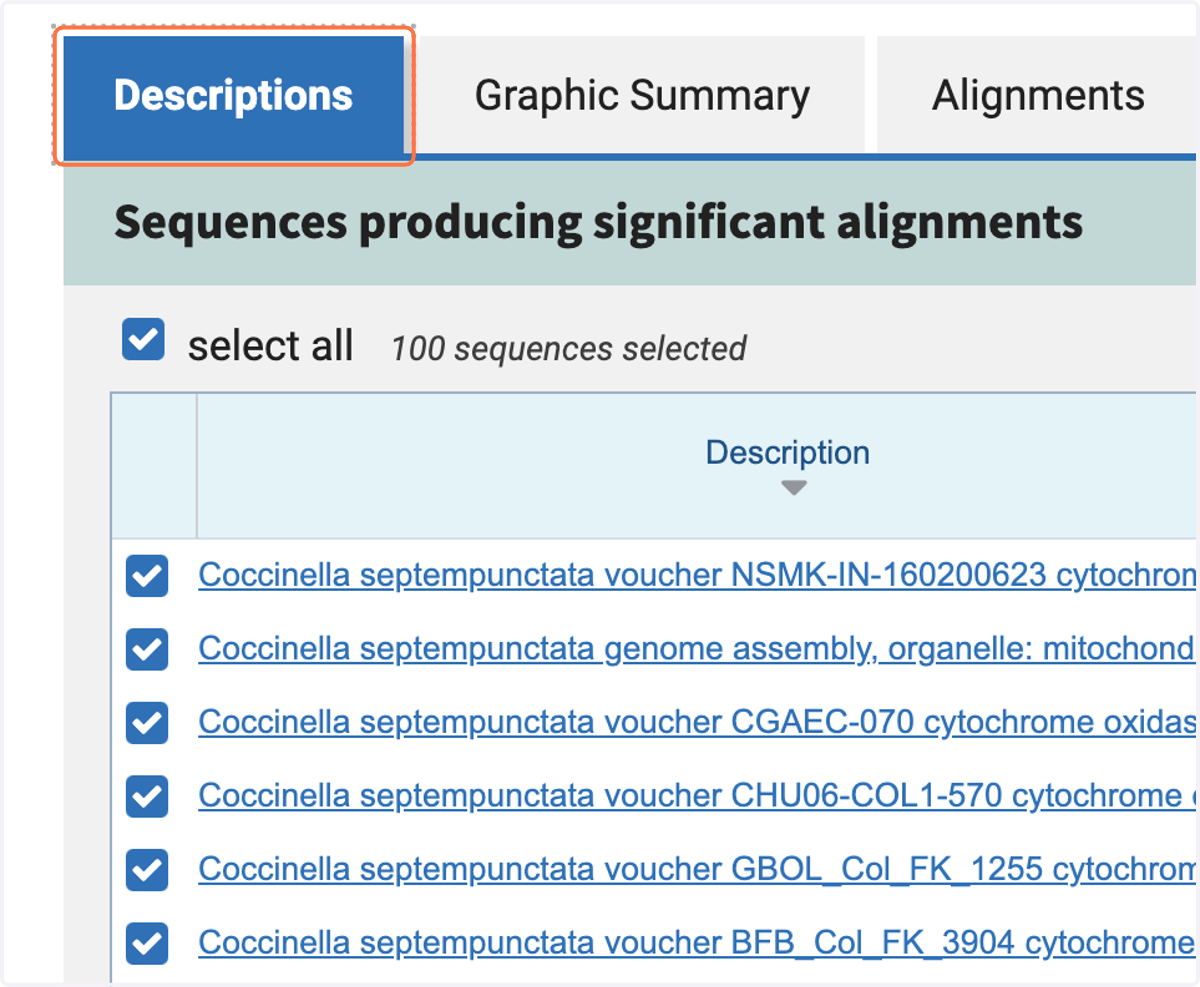1200x987 pixels.
Task: Open the voucher NSMK-IN-160200623 sequence link
Action: click(x=697, y=575)
